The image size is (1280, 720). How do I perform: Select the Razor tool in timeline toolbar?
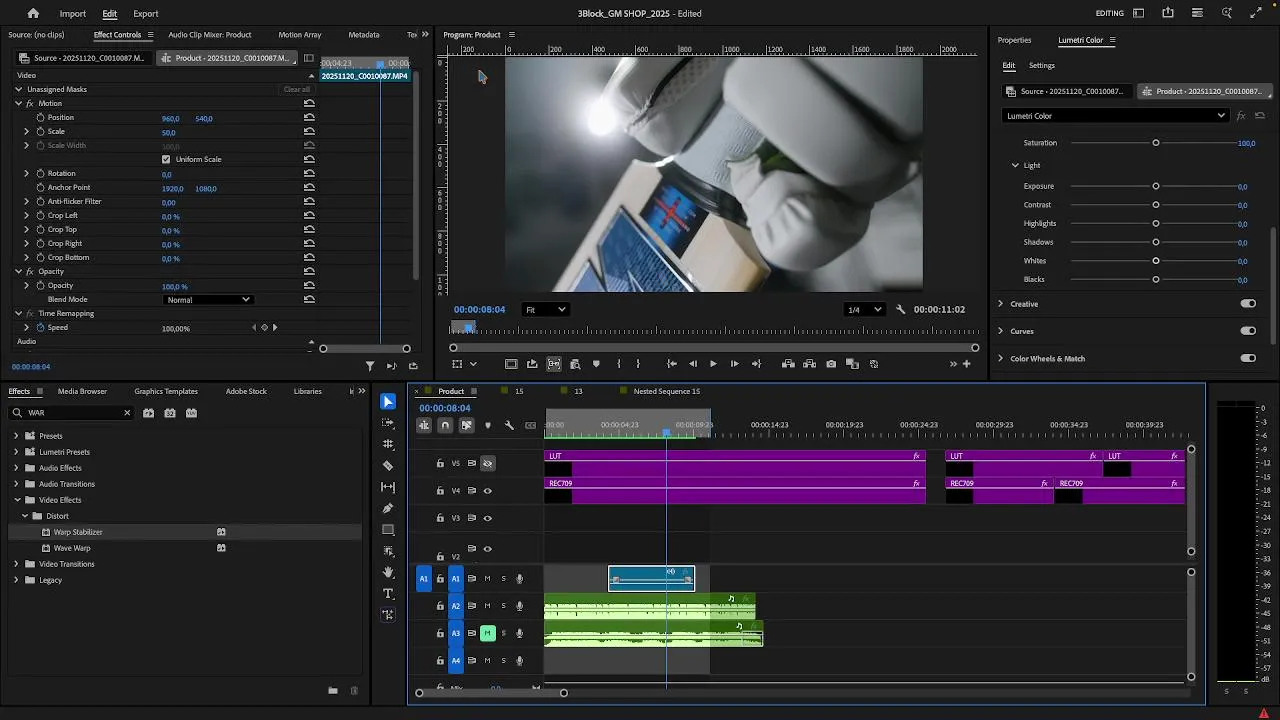pos(388,465)
